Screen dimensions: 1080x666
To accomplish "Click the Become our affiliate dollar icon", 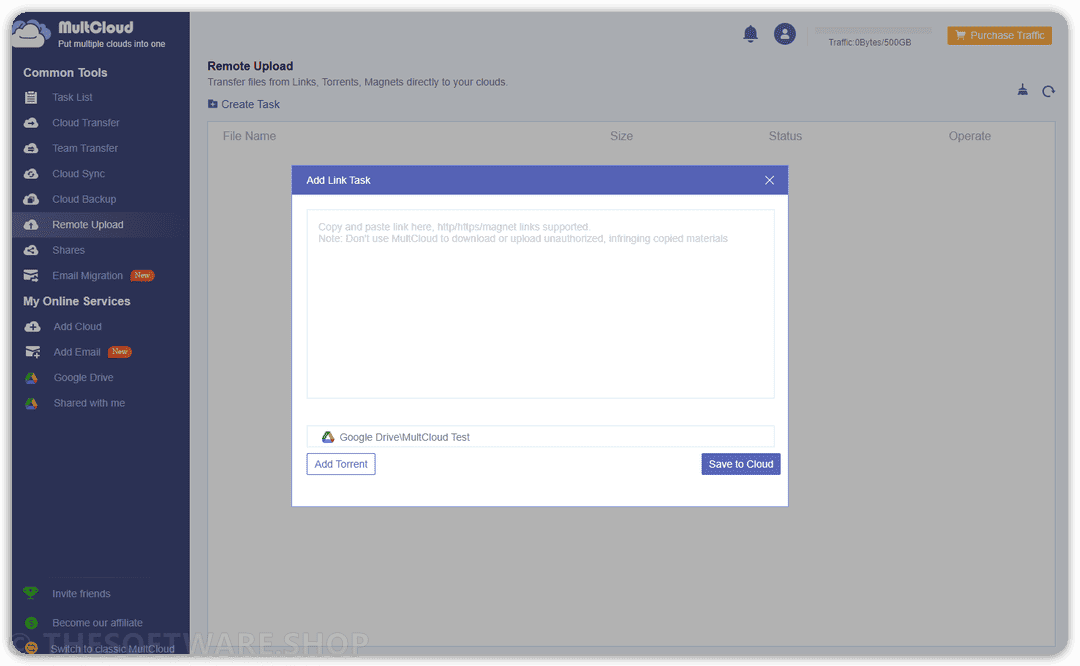I will 31,623.
